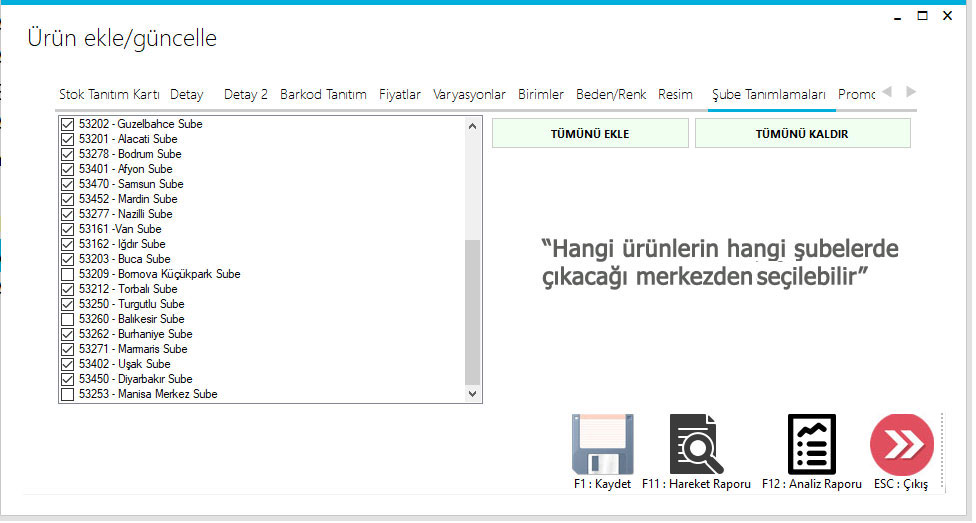The image size is (976, 523).
Task: Toggle 53212 - Torbalı Sube checkbox
Action: click(x=67, y=289)
